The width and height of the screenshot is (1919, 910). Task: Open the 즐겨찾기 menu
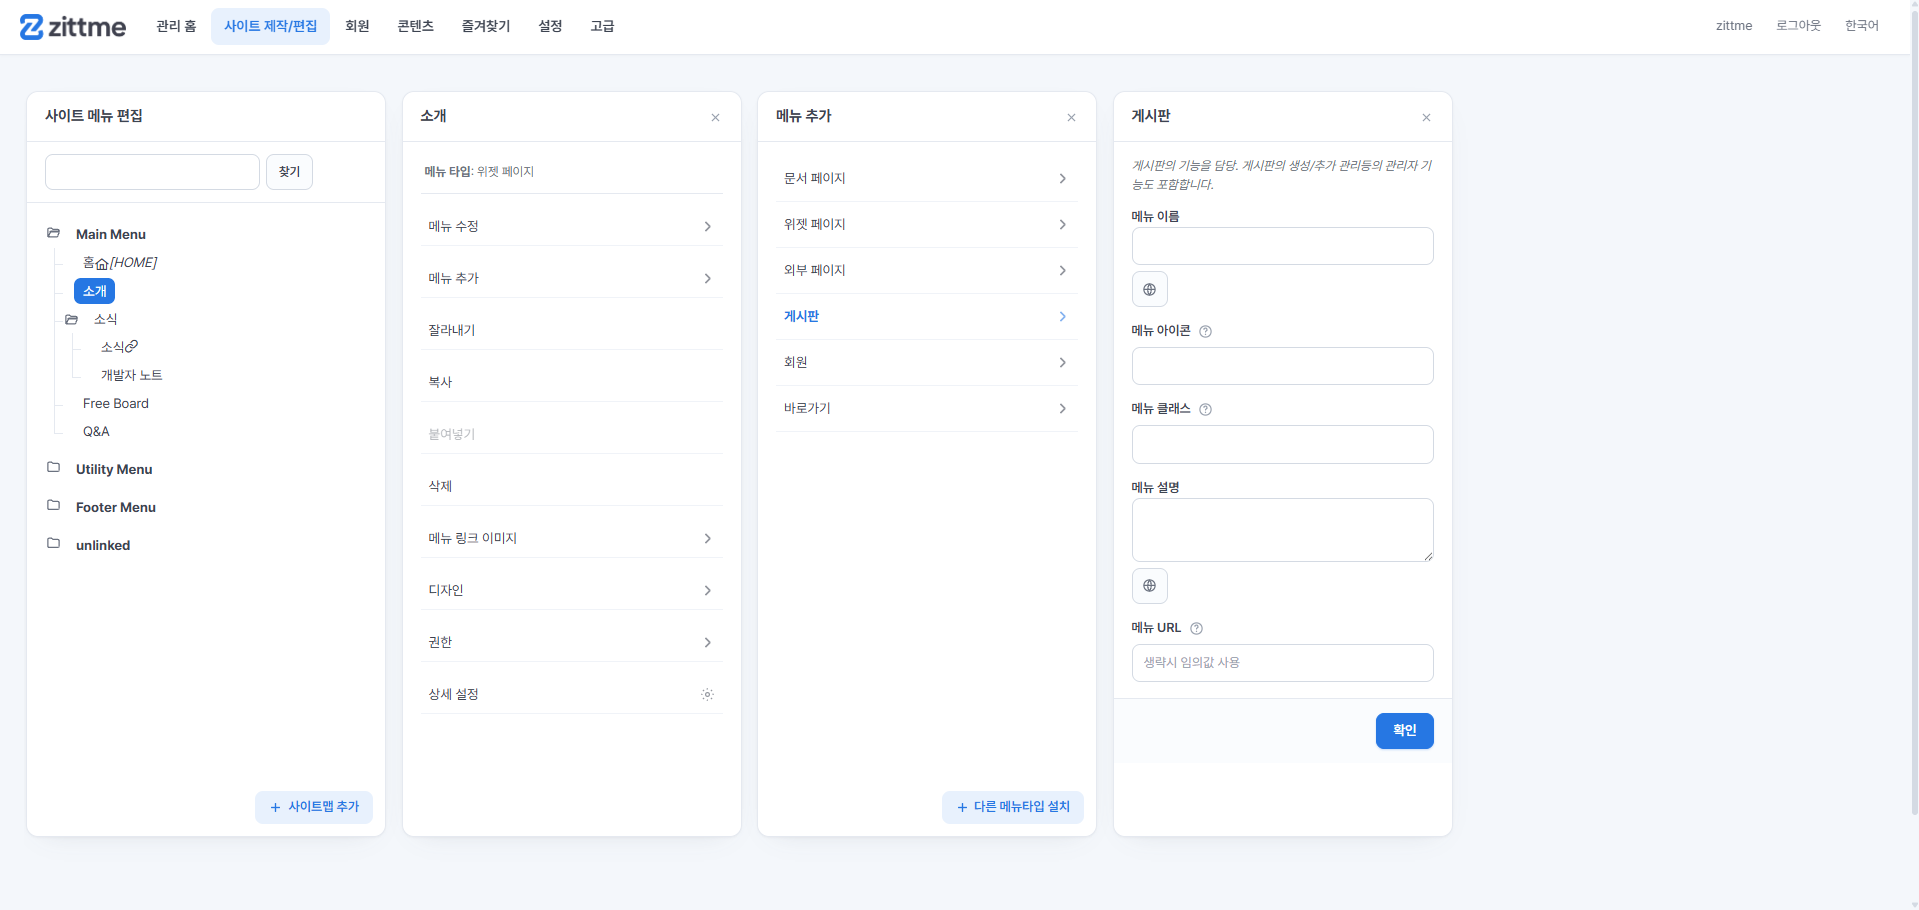click(x=485, y=26)
